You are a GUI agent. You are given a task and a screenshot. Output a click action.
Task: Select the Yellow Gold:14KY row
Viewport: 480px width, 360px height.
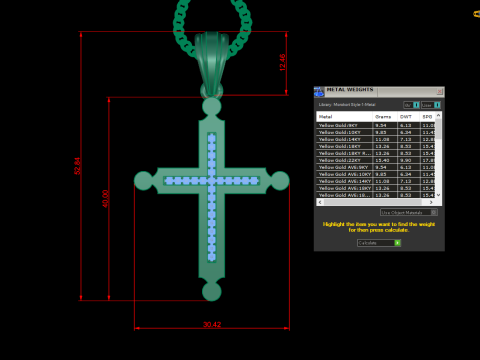point(376,139)
